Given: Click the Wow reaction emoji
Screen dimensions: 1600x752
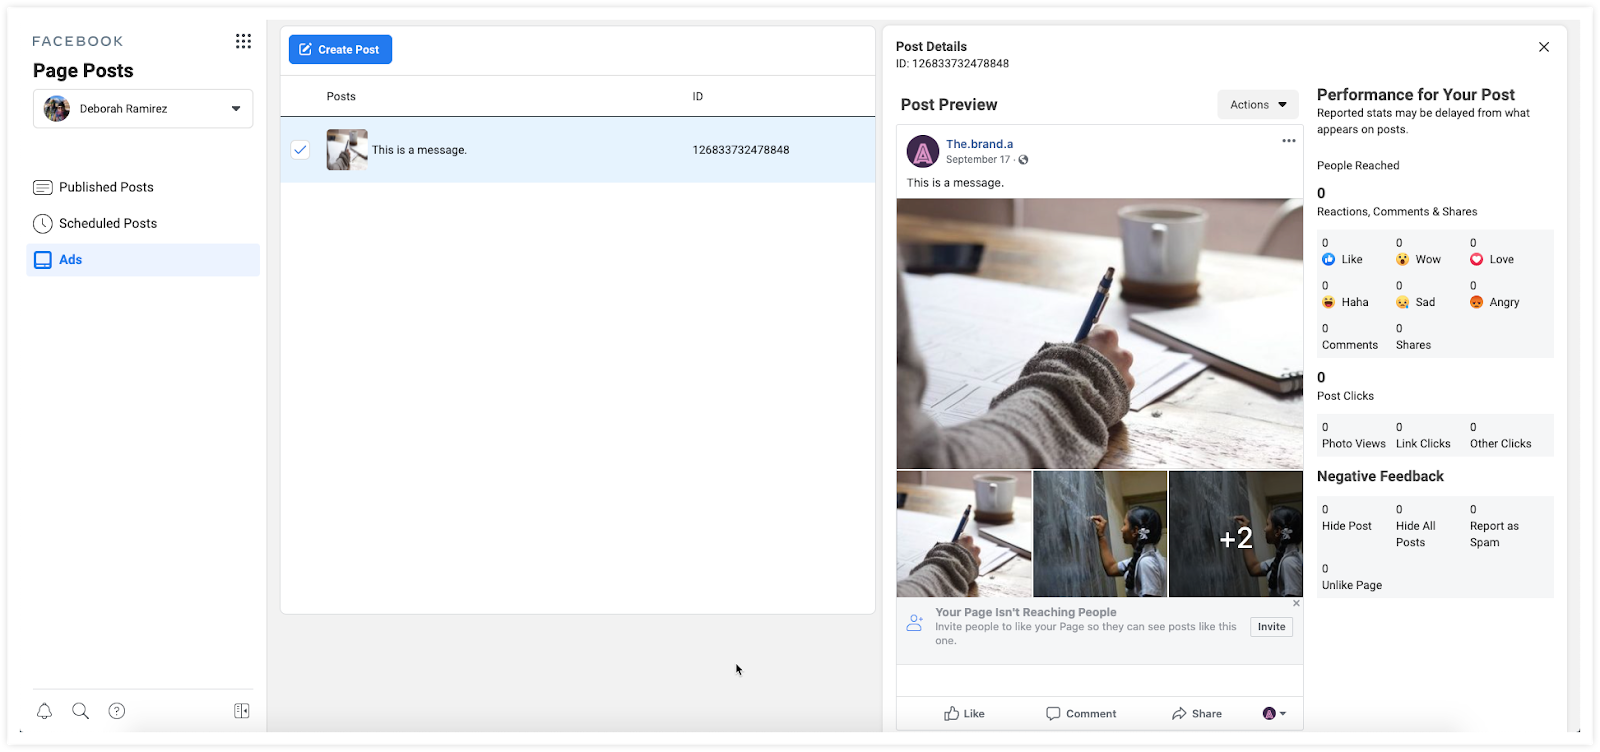Looking at the screenshot, I should coord(1402,259).
